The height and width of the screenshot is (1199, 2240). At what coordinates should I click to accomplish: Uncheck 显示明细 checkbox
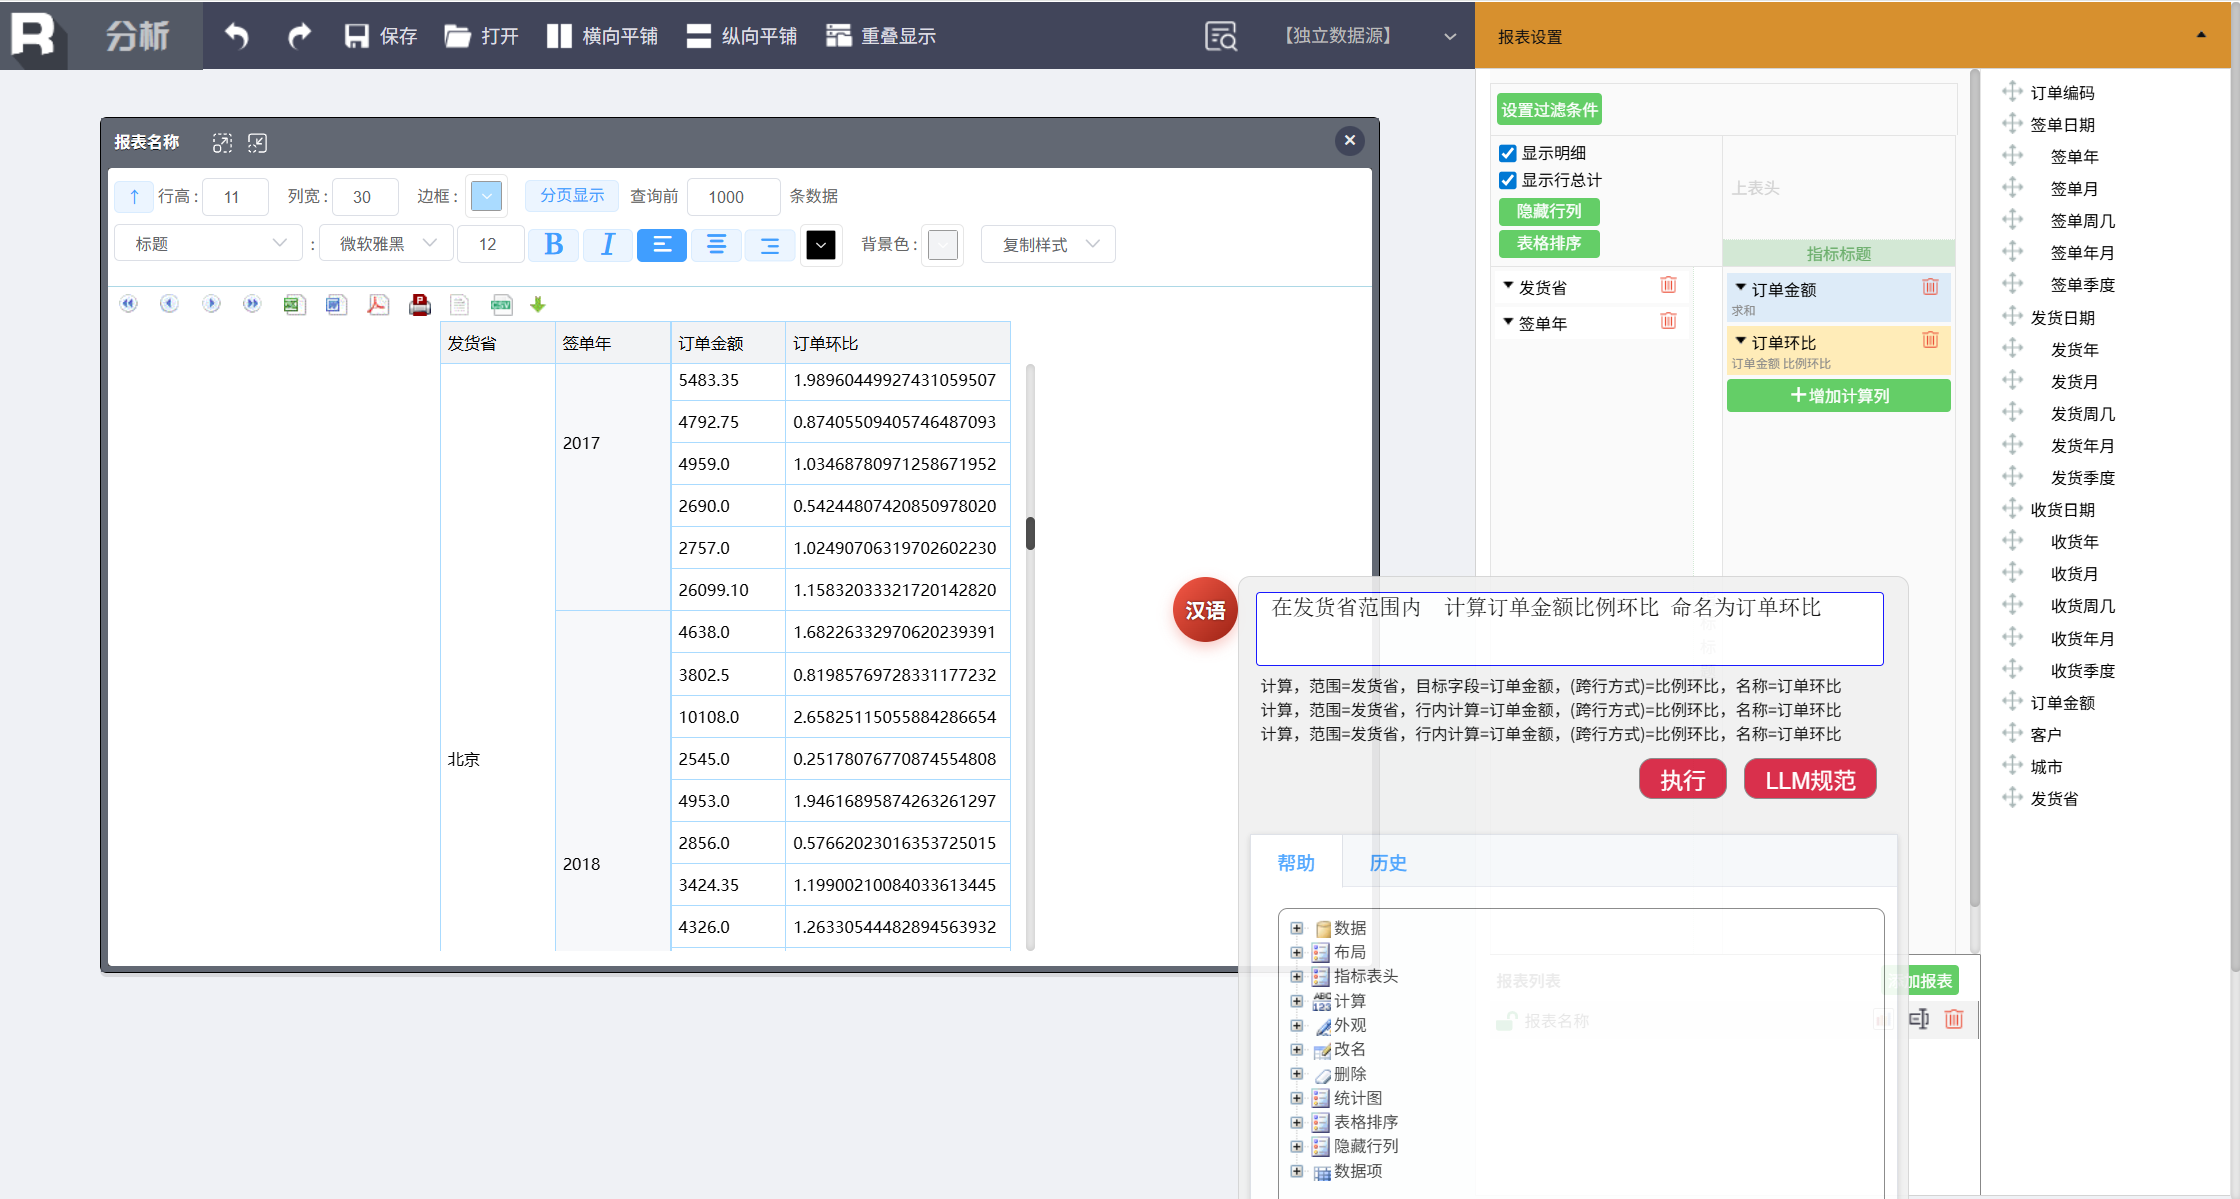[x=1508, y=153]
